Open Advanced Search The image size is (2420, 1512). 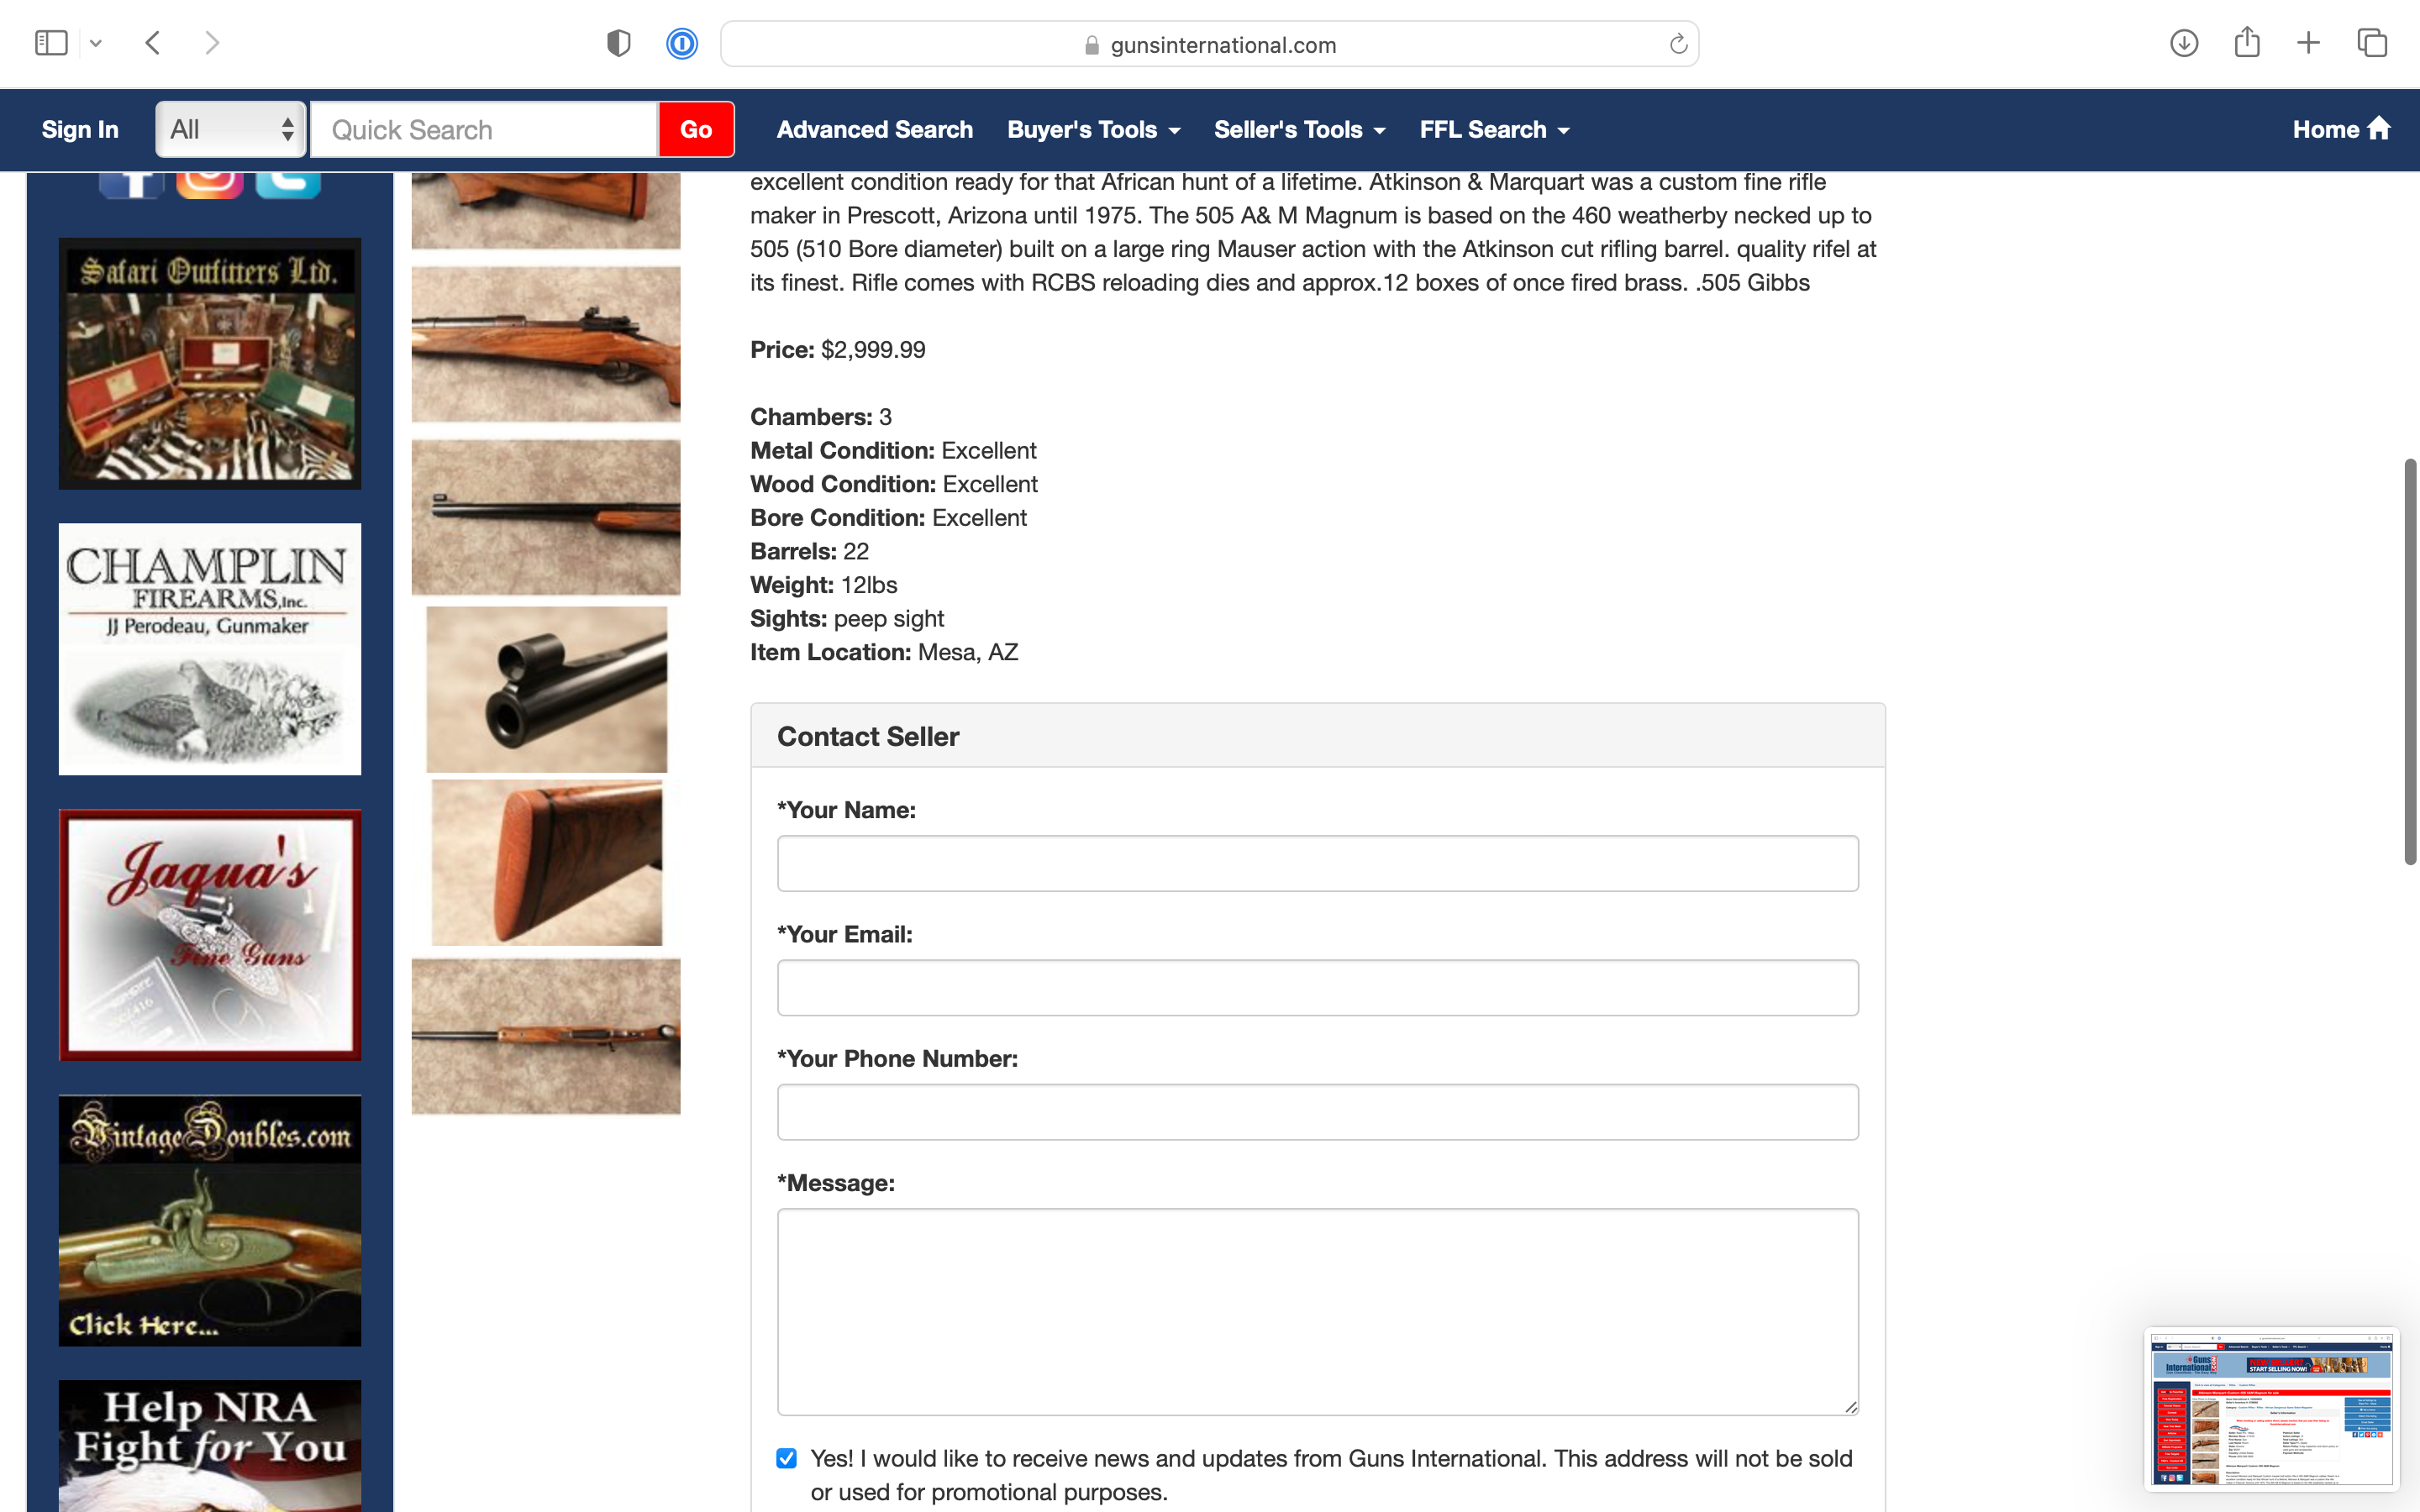(x=874, y=130)
